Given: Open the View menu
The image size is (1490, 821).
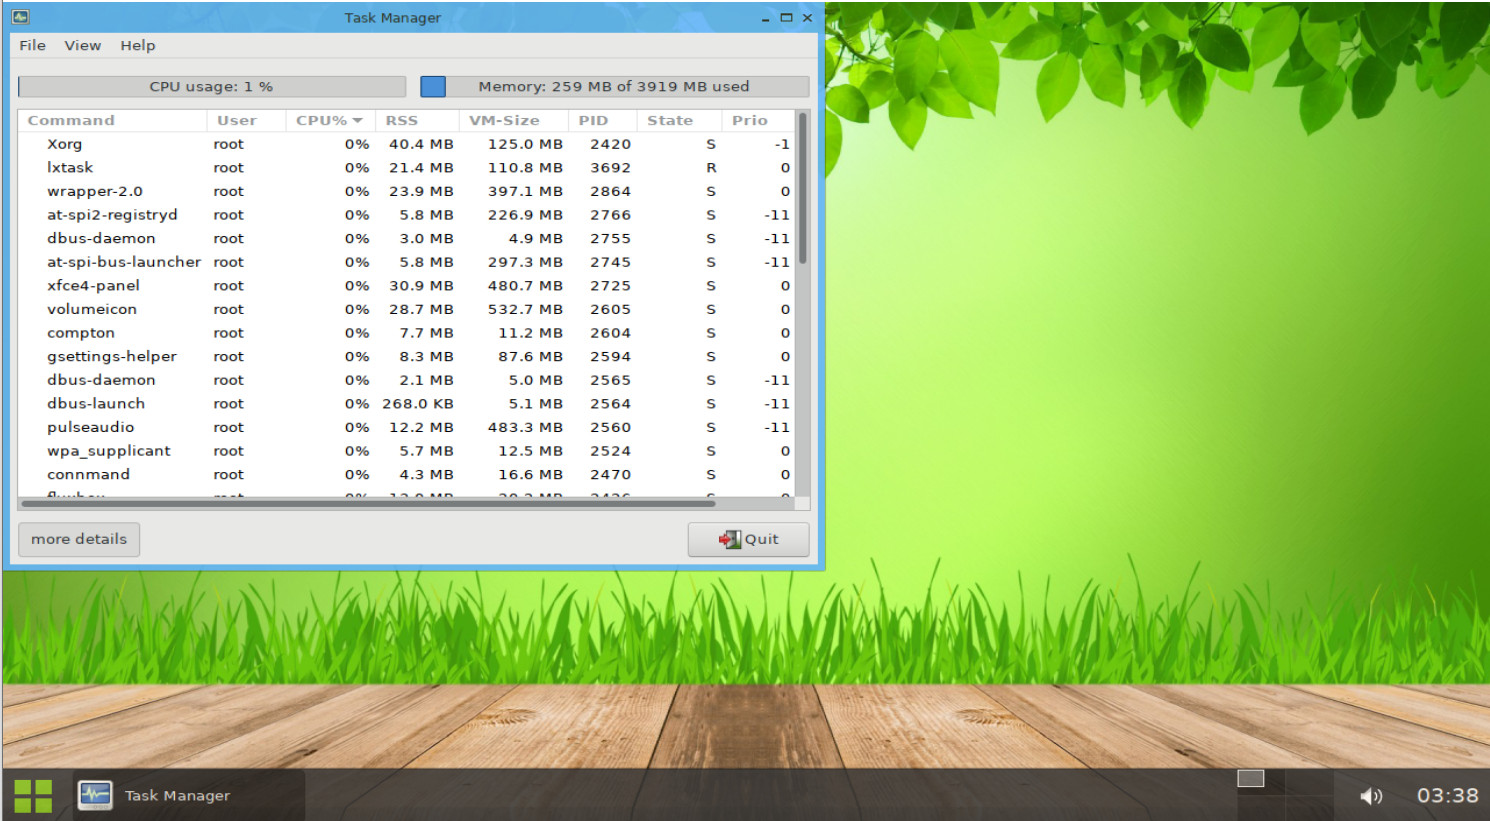Looking at the screenshot, I should 83,45.
